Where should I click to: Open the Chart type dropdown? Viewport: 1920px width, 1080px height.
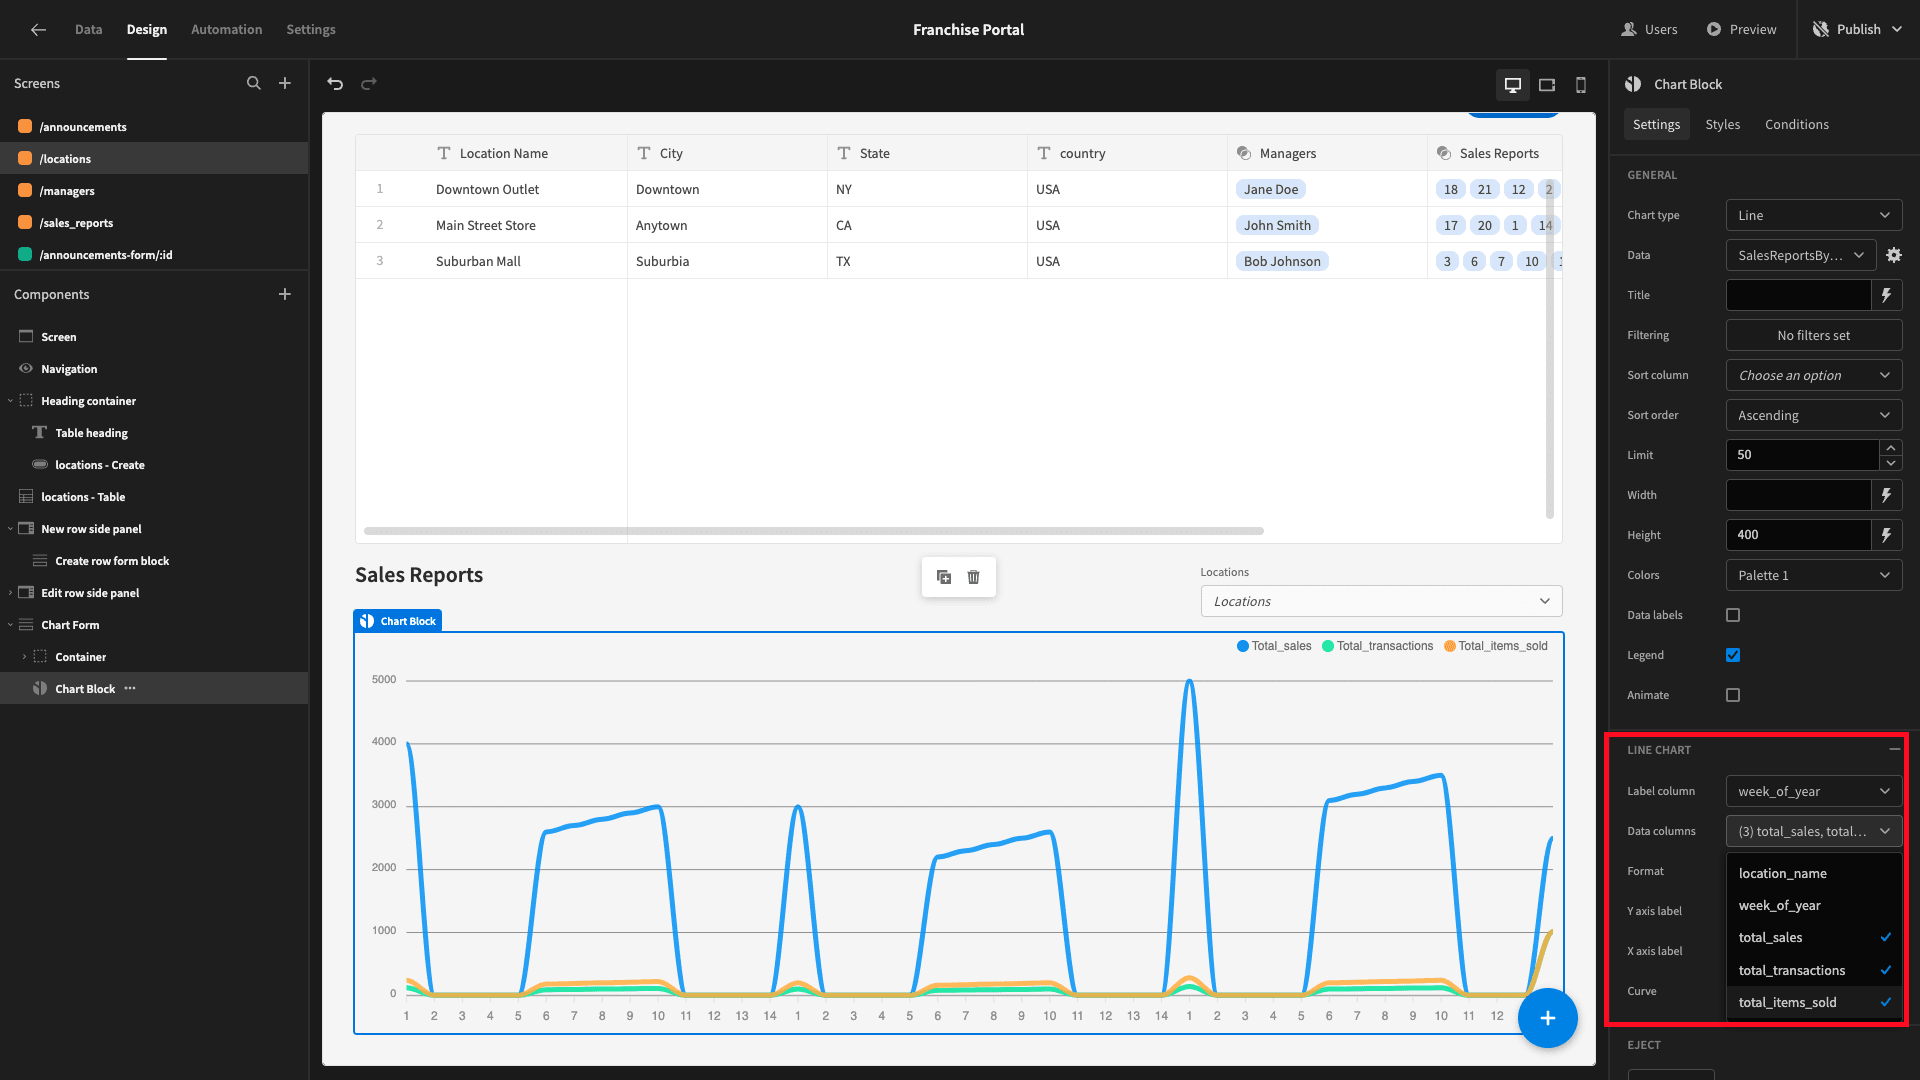pyautogui.click(x=1814, y=215)
